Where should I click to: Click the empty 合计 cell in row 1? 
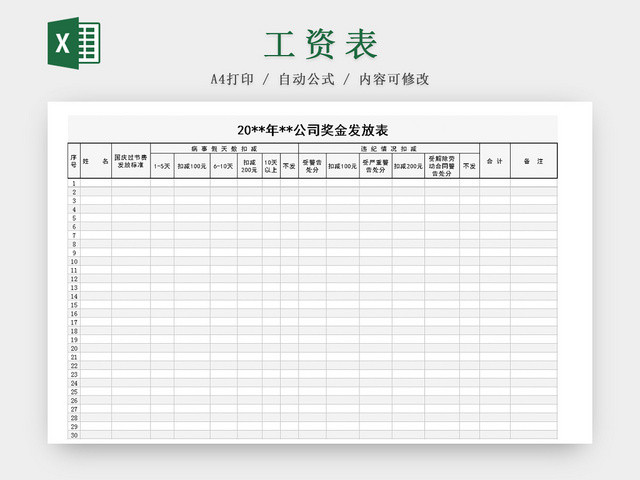495,183
